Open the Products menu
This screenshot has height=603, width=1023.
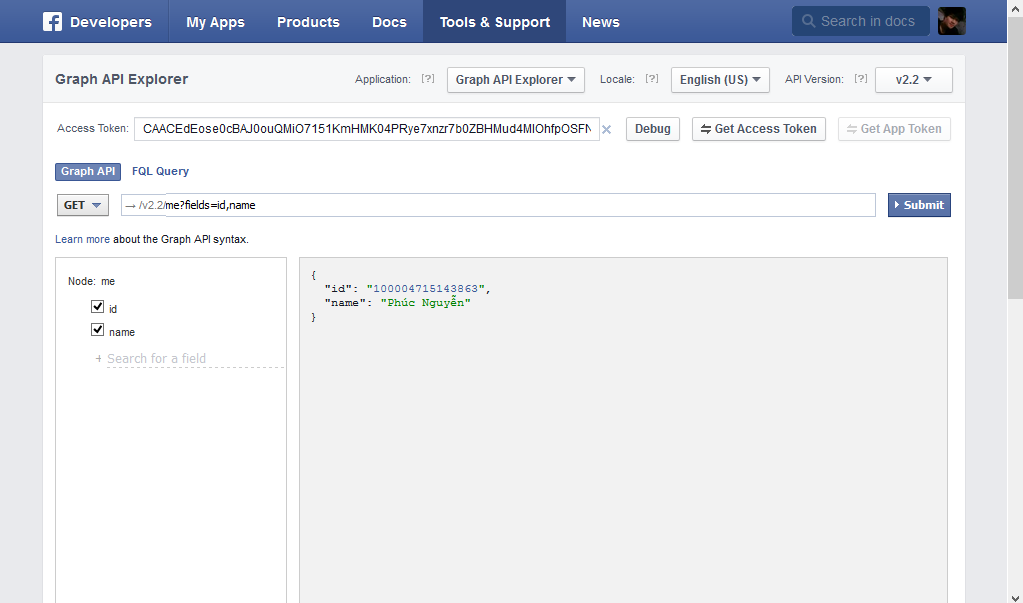[308, 22]
